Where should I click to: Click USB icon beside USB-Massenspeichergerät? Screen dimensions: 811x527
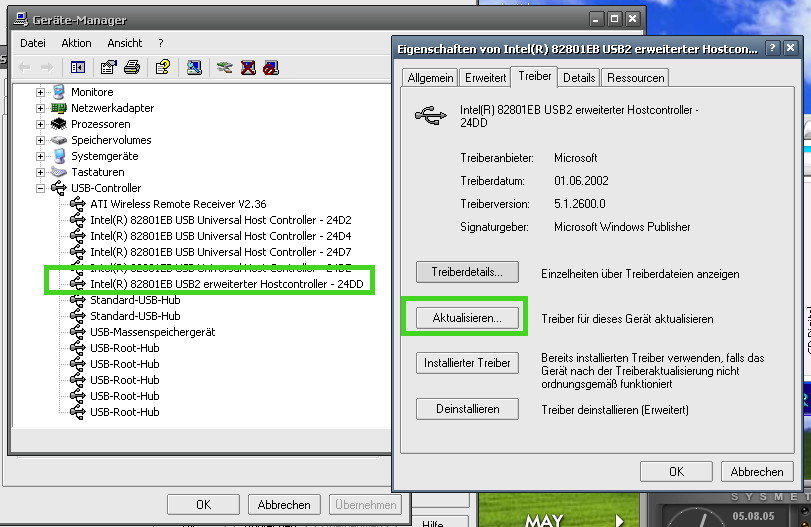[x=78, y=332]
